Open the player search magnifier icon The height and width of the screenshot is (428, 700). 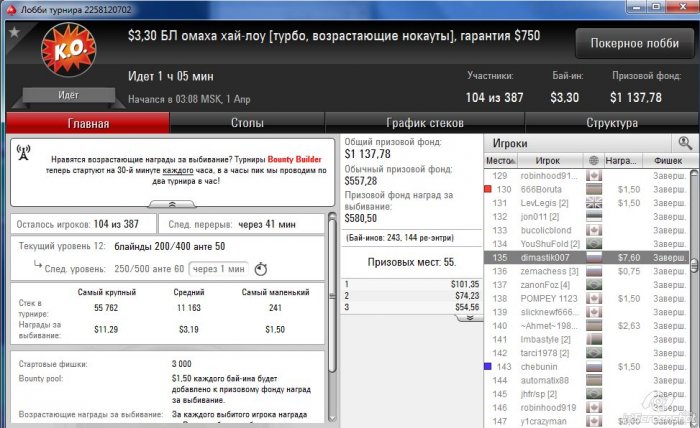tap(685, 143)
